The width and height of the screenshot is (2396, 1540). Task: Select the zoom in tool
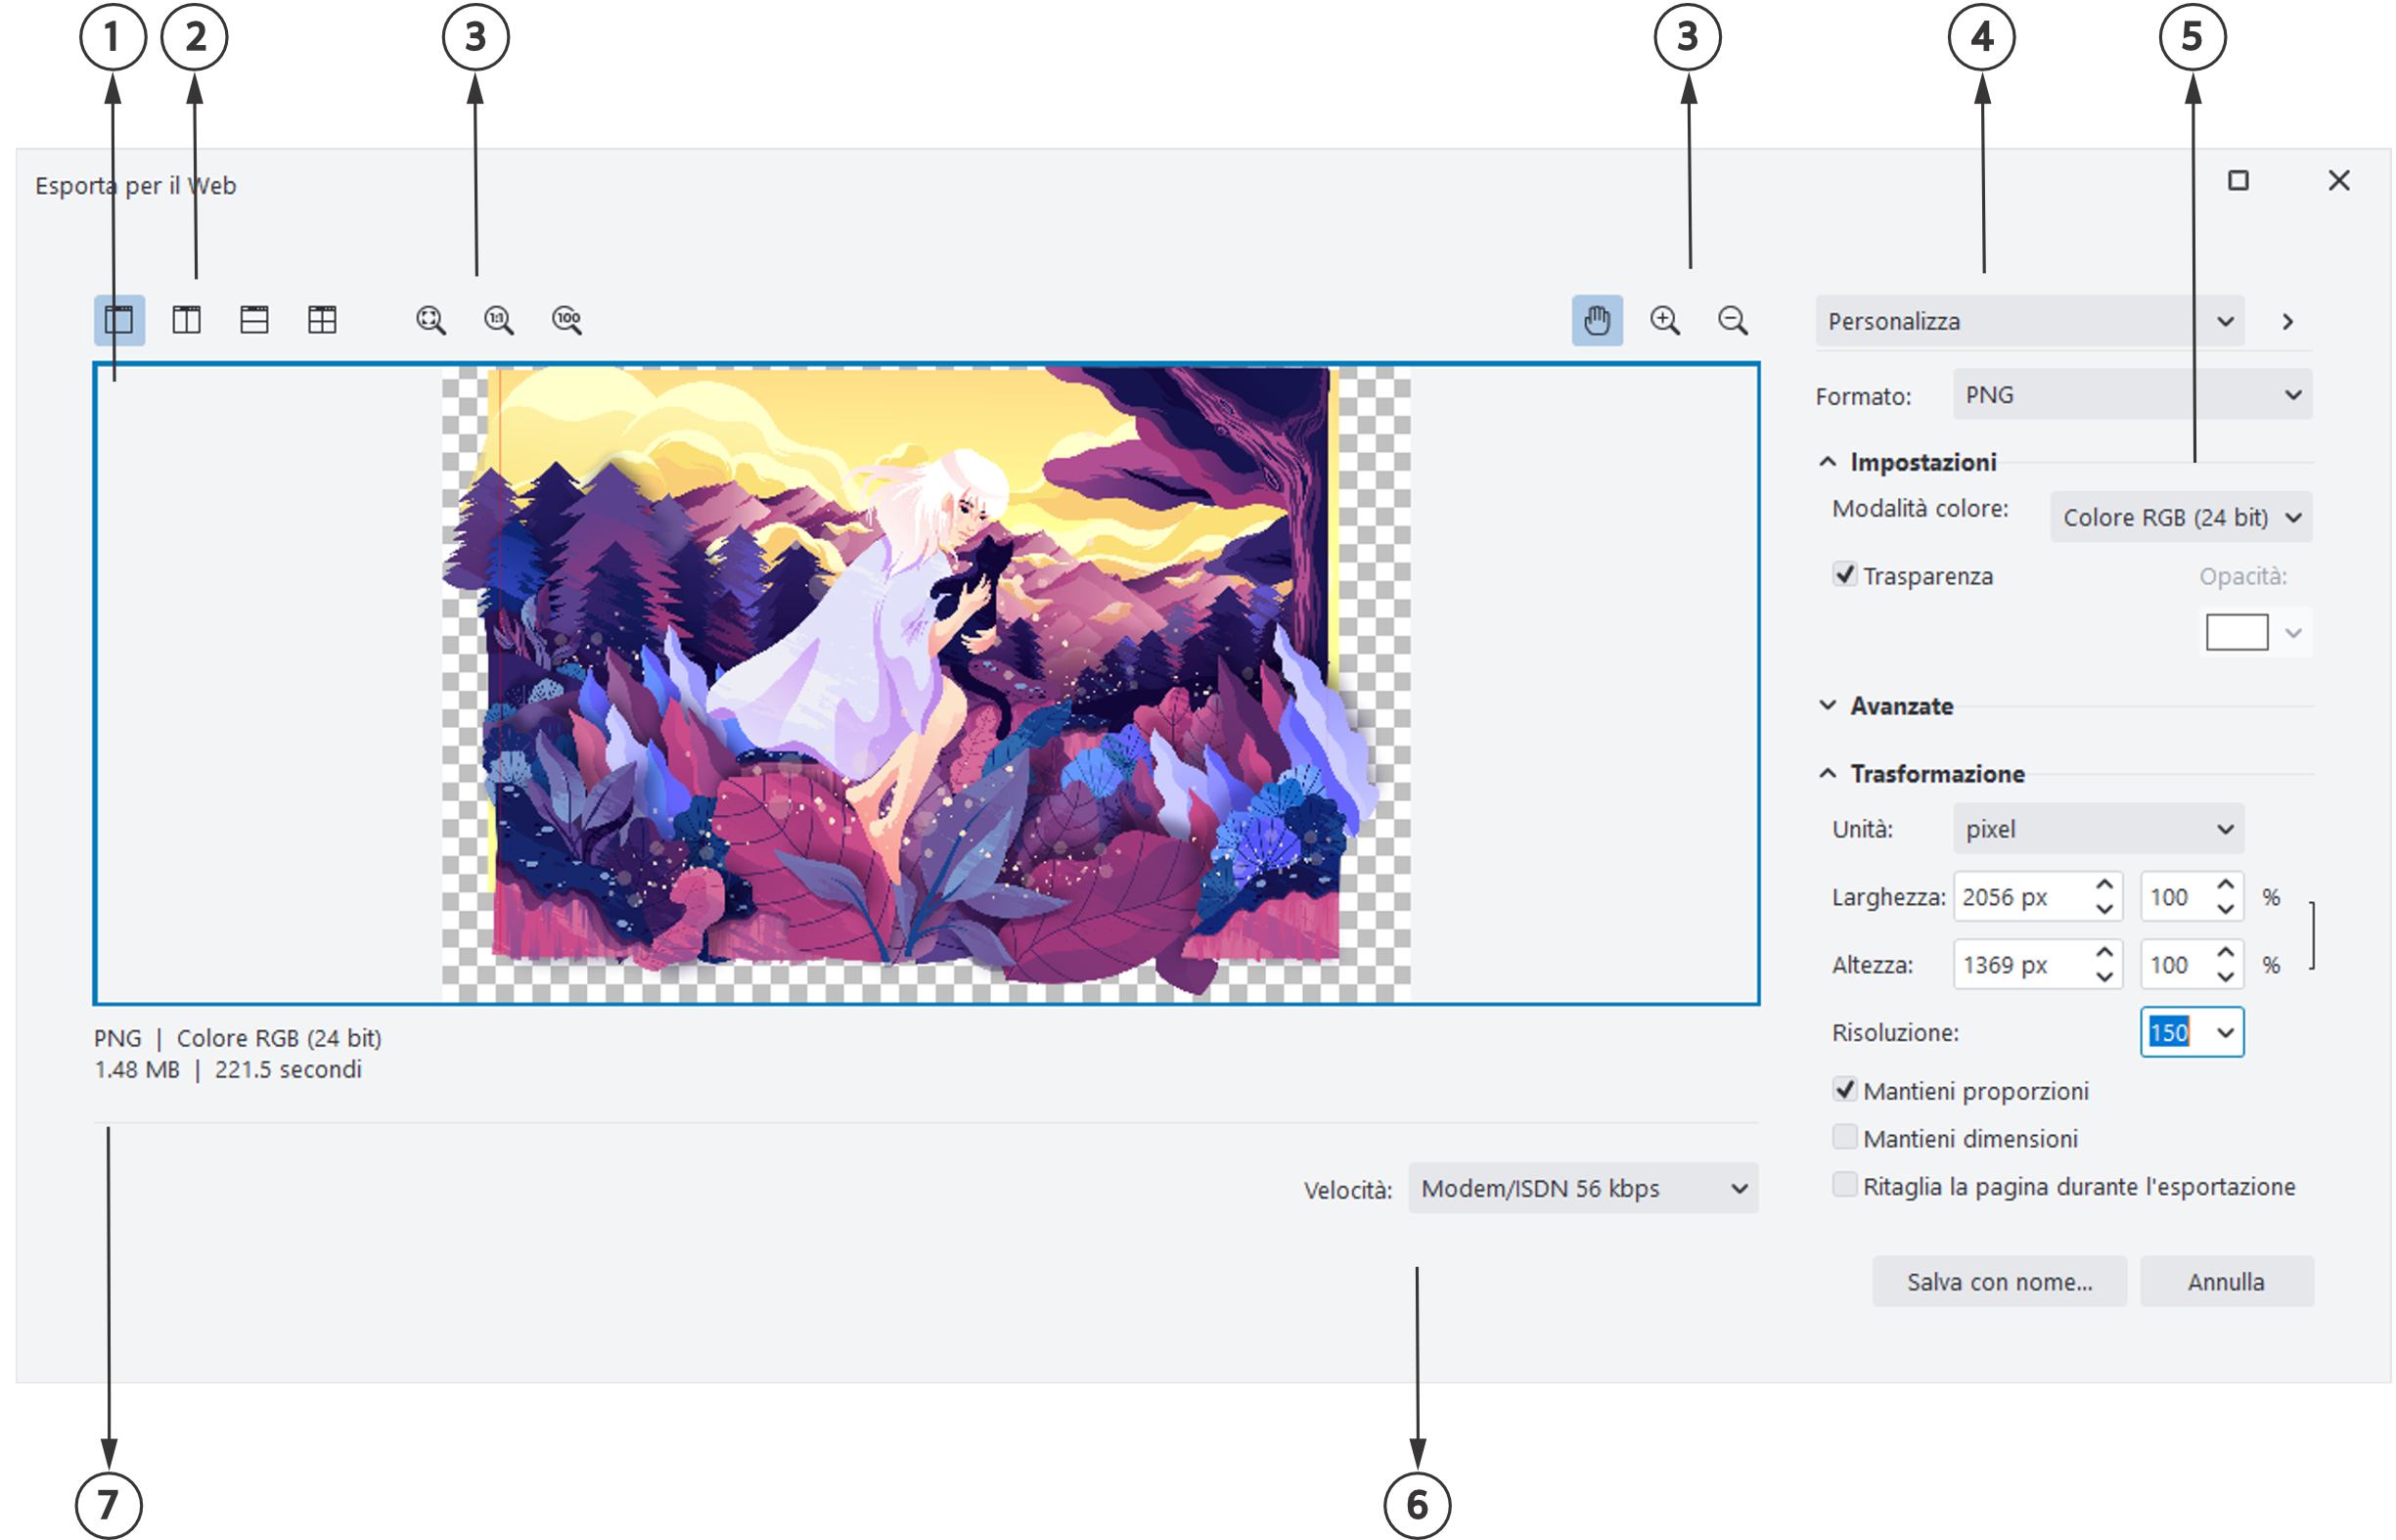pos(1665,320)
